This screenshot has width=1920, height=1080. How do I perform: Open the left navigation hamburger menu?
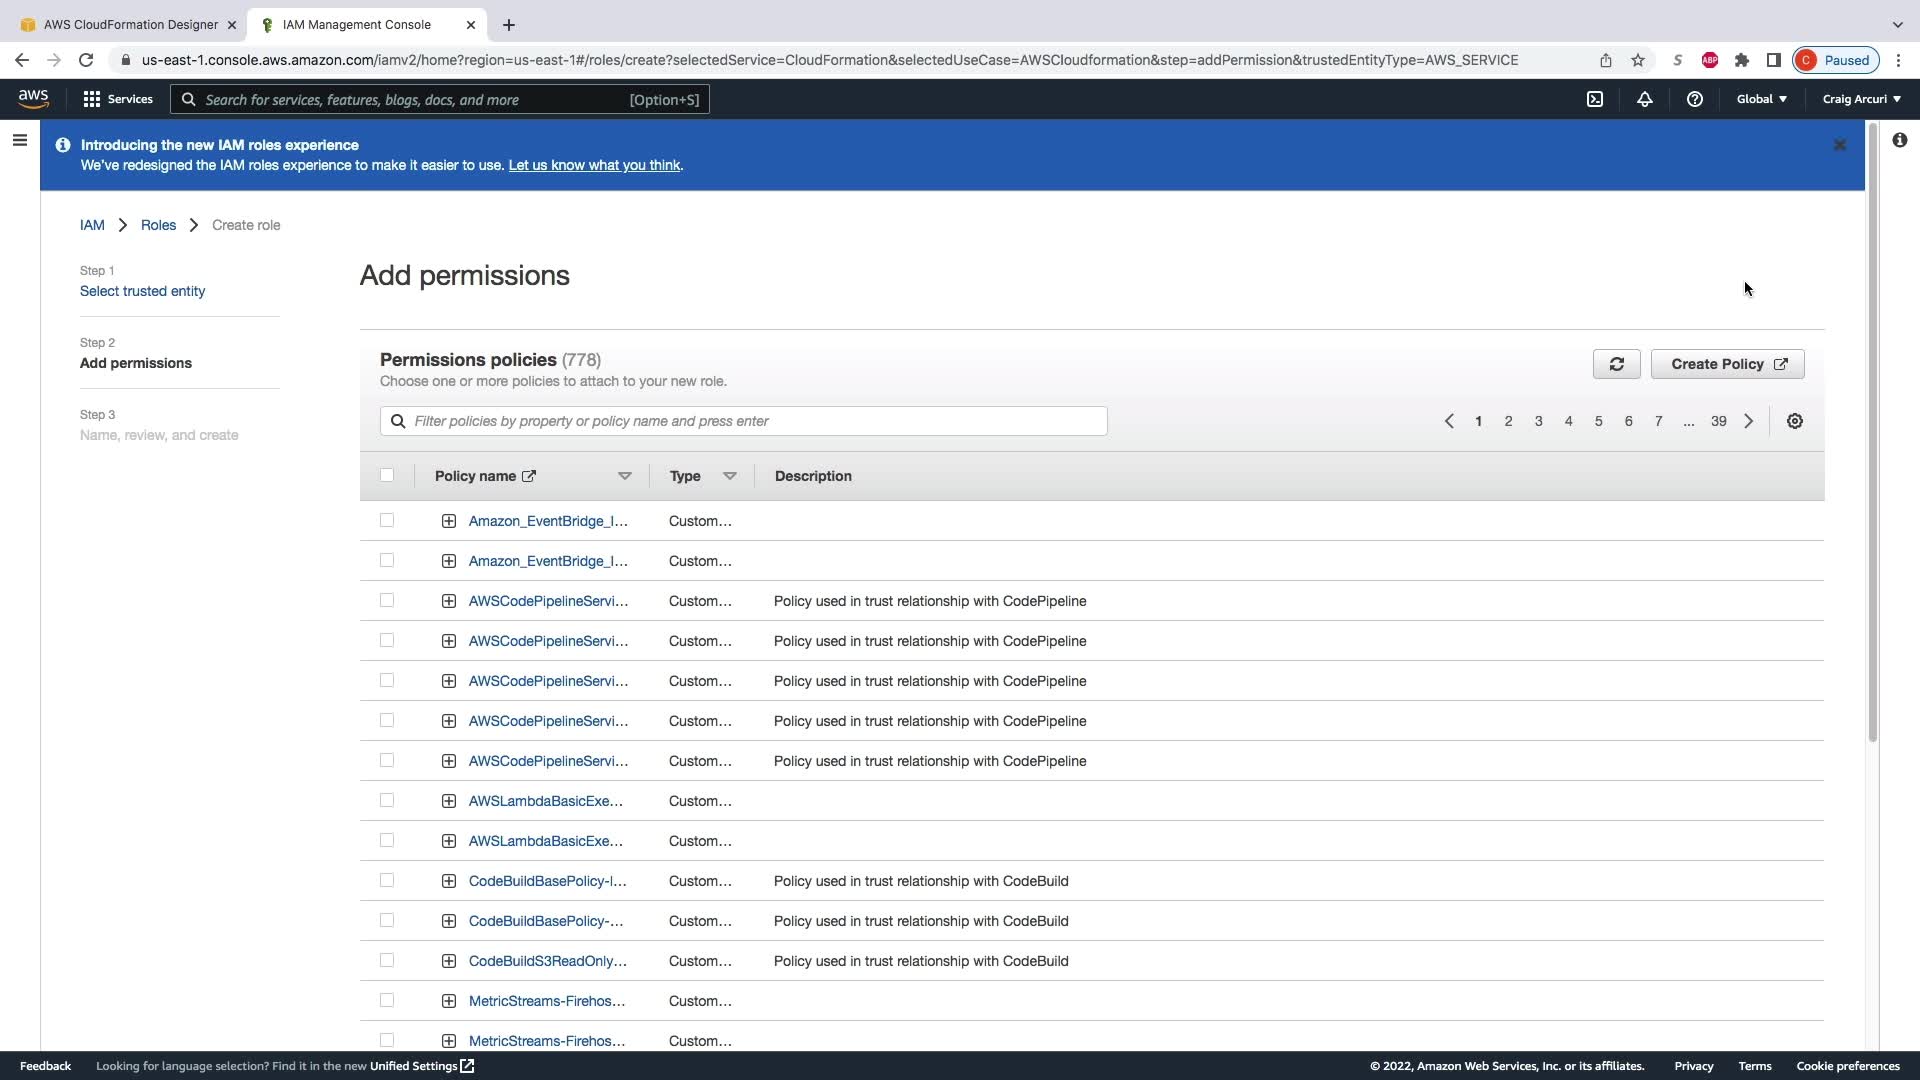(19, 140)
